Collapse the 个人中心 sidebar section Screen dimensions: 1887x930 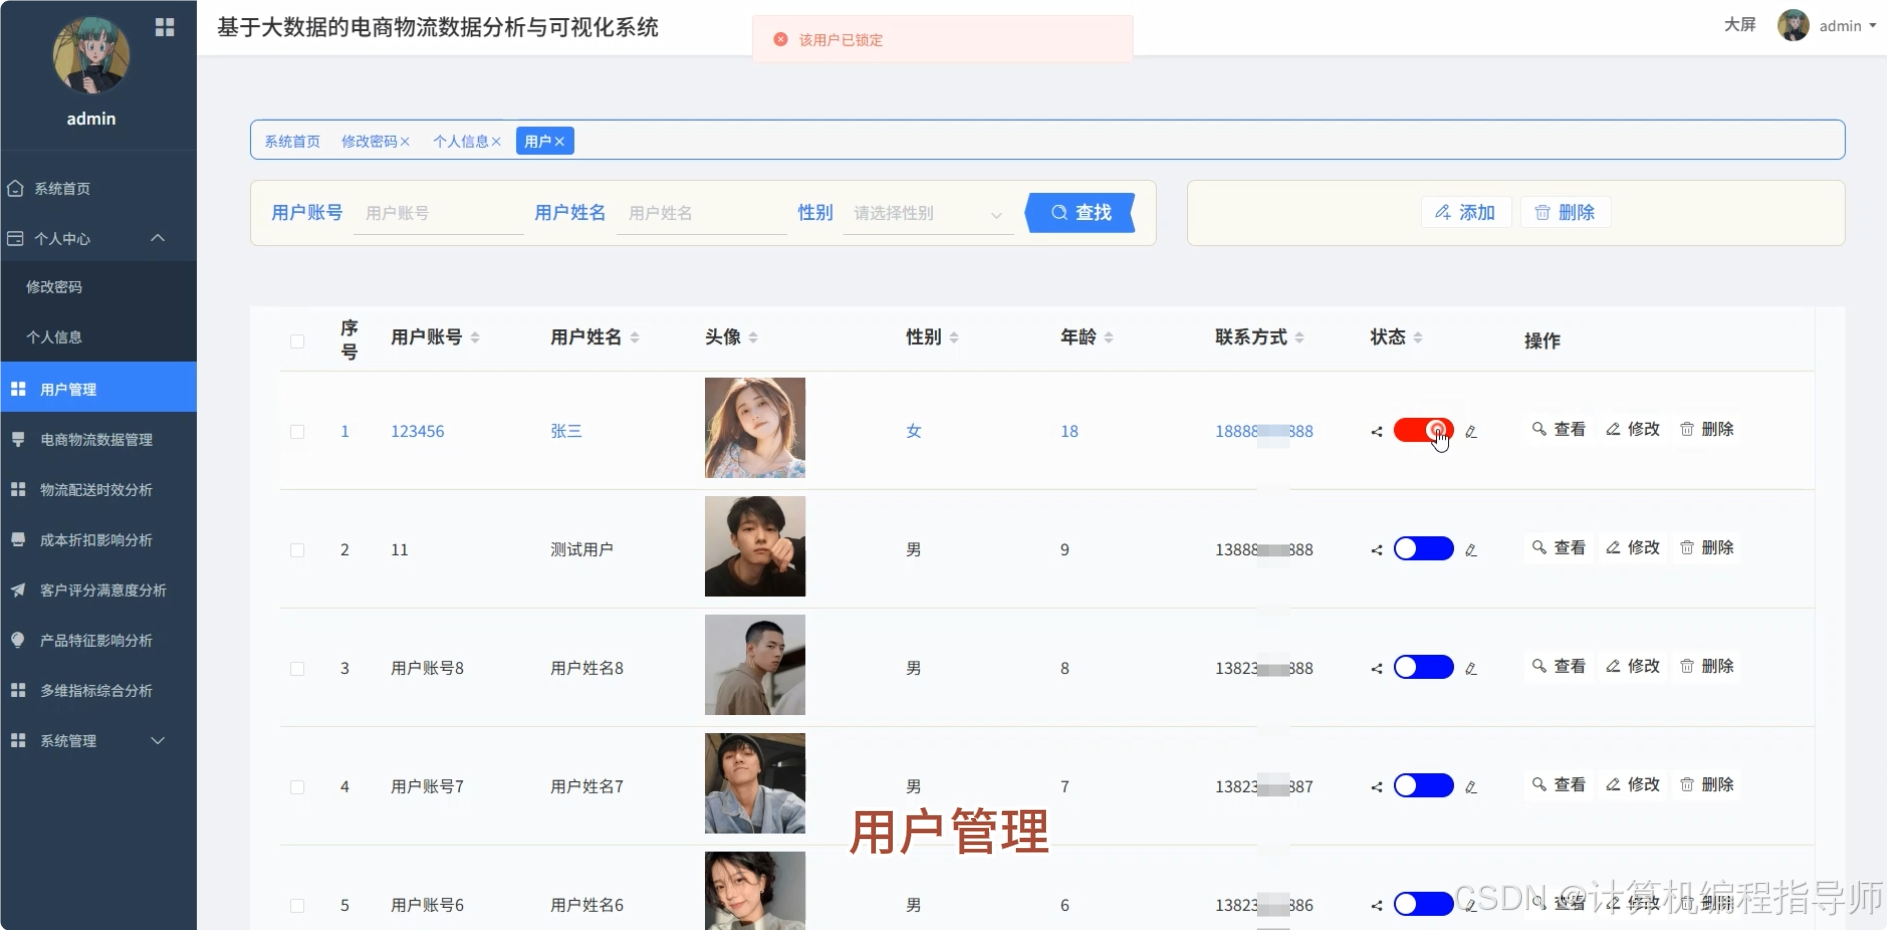(x=98, y=238)
